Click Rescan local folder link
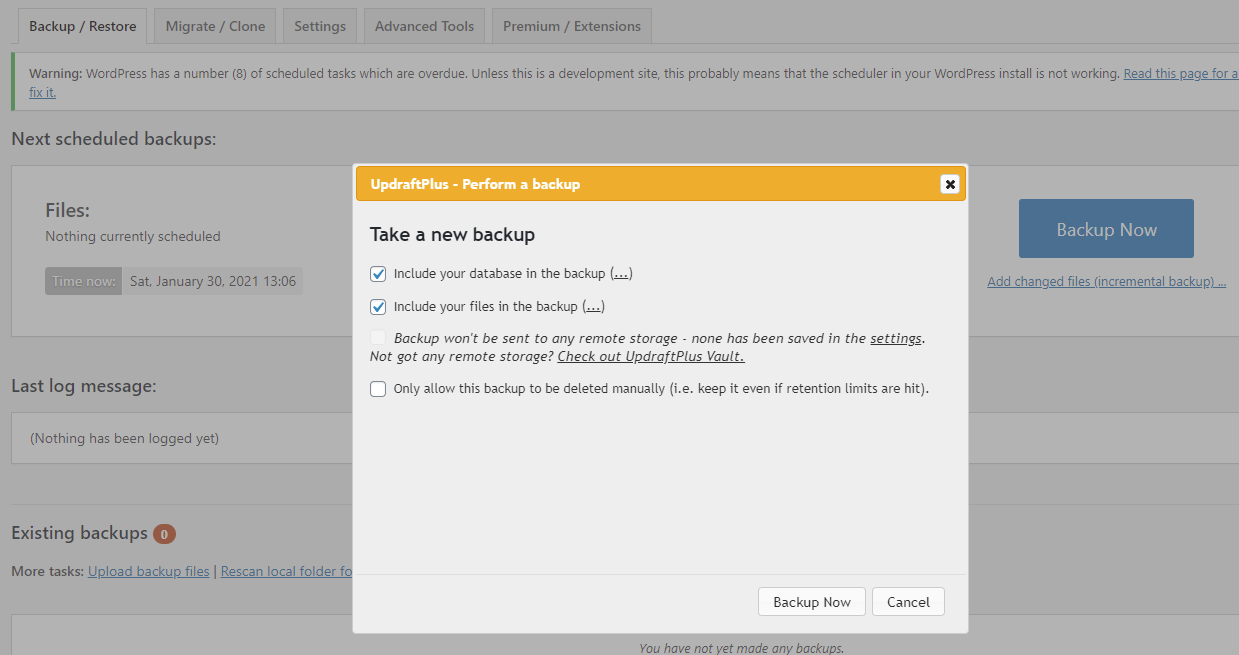Viewport: 1239px width, 655px height. [x=286, y=572]
